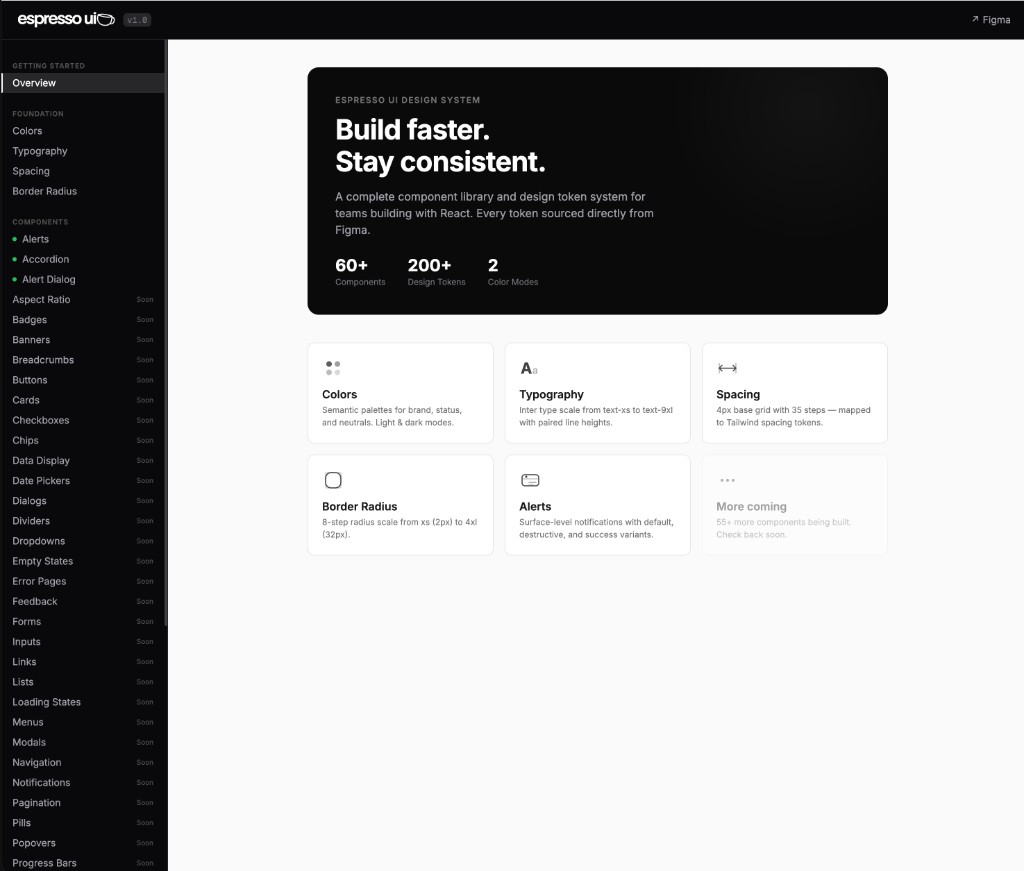Click Breadcrumbs sidebar item
The image size is (1024, 871).
pos(83,360)
